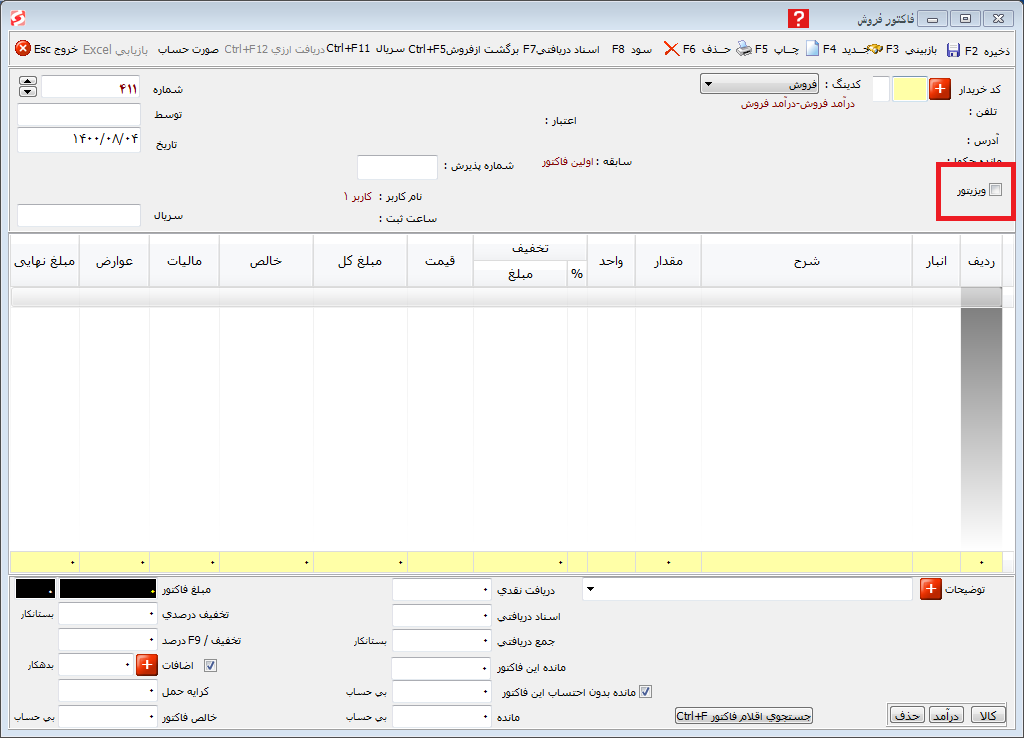This screenshot has width=1024, height=738.
Task: Click the شماره پذیرش input field
Action: [x=397, y=167]
